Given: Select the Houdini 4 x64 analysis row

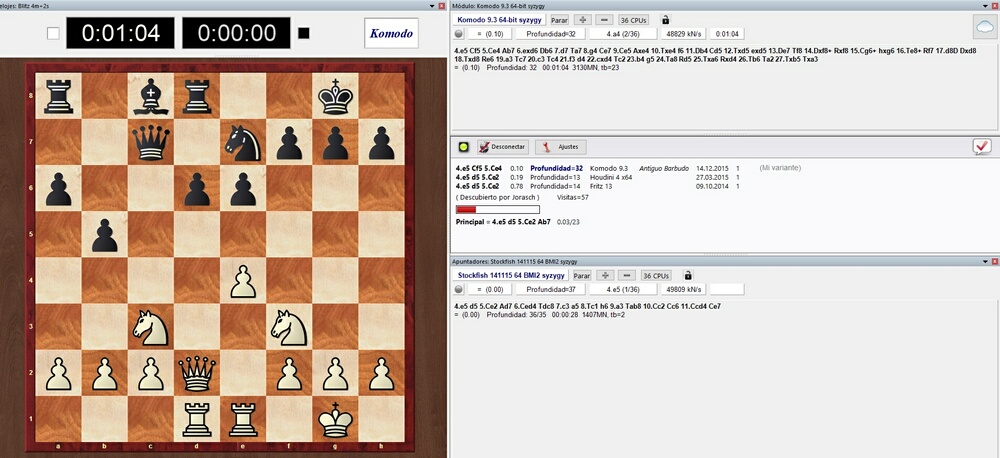Looking at the screenshot, I should pos(599,177).
